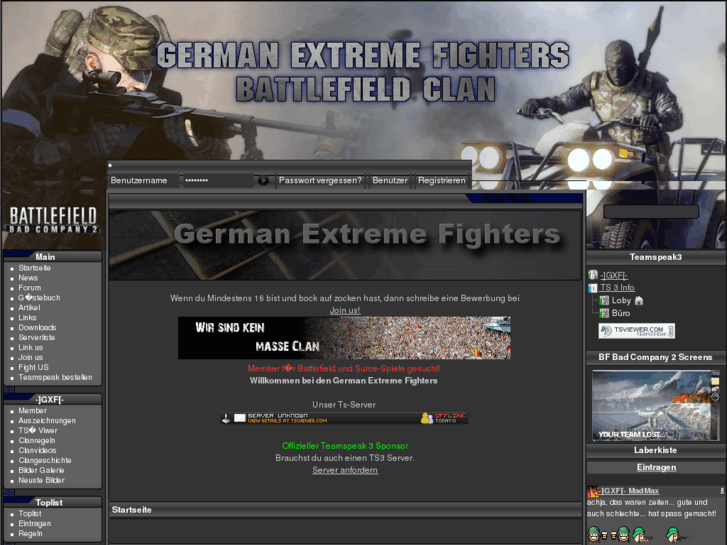Click the Server anfordern link
This screenshot has height=545, width=727.
(x=345, y=470)
